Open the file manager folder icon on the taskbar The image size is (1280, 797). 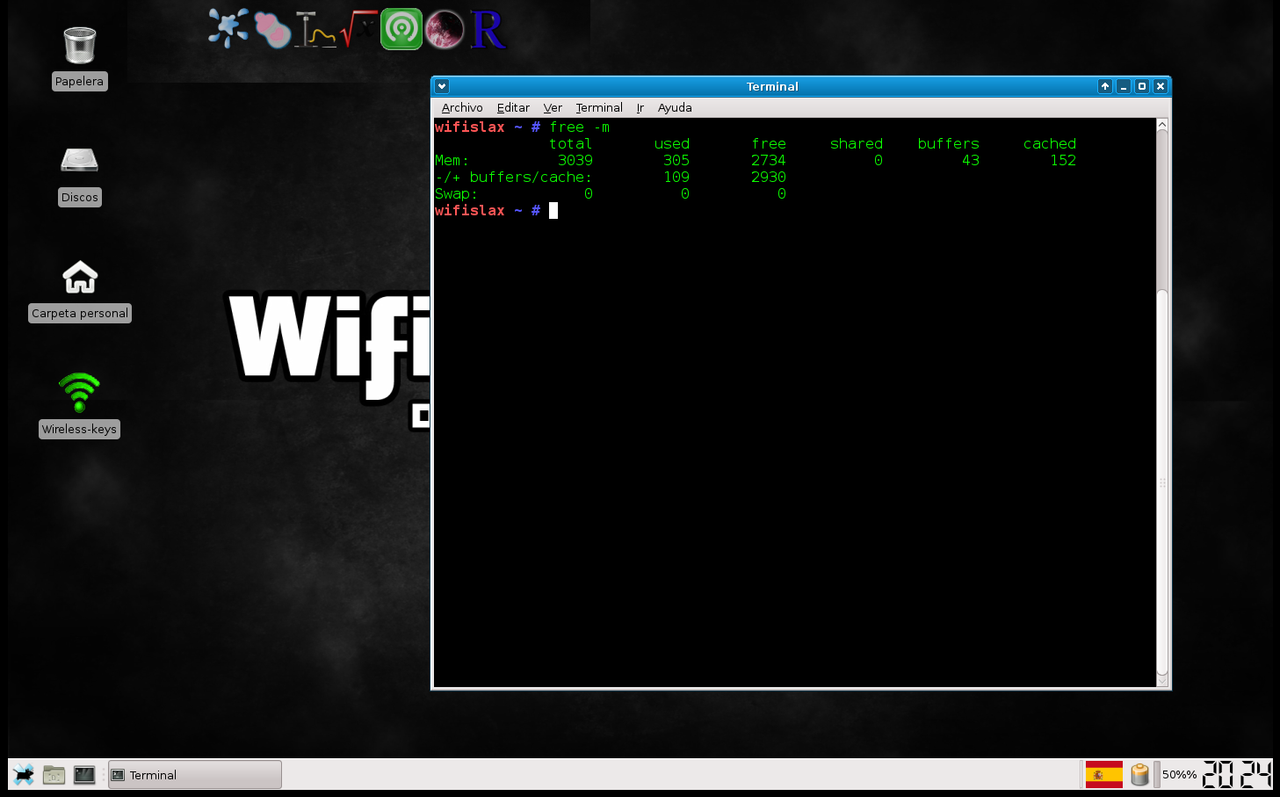click(x=54, y=774)
